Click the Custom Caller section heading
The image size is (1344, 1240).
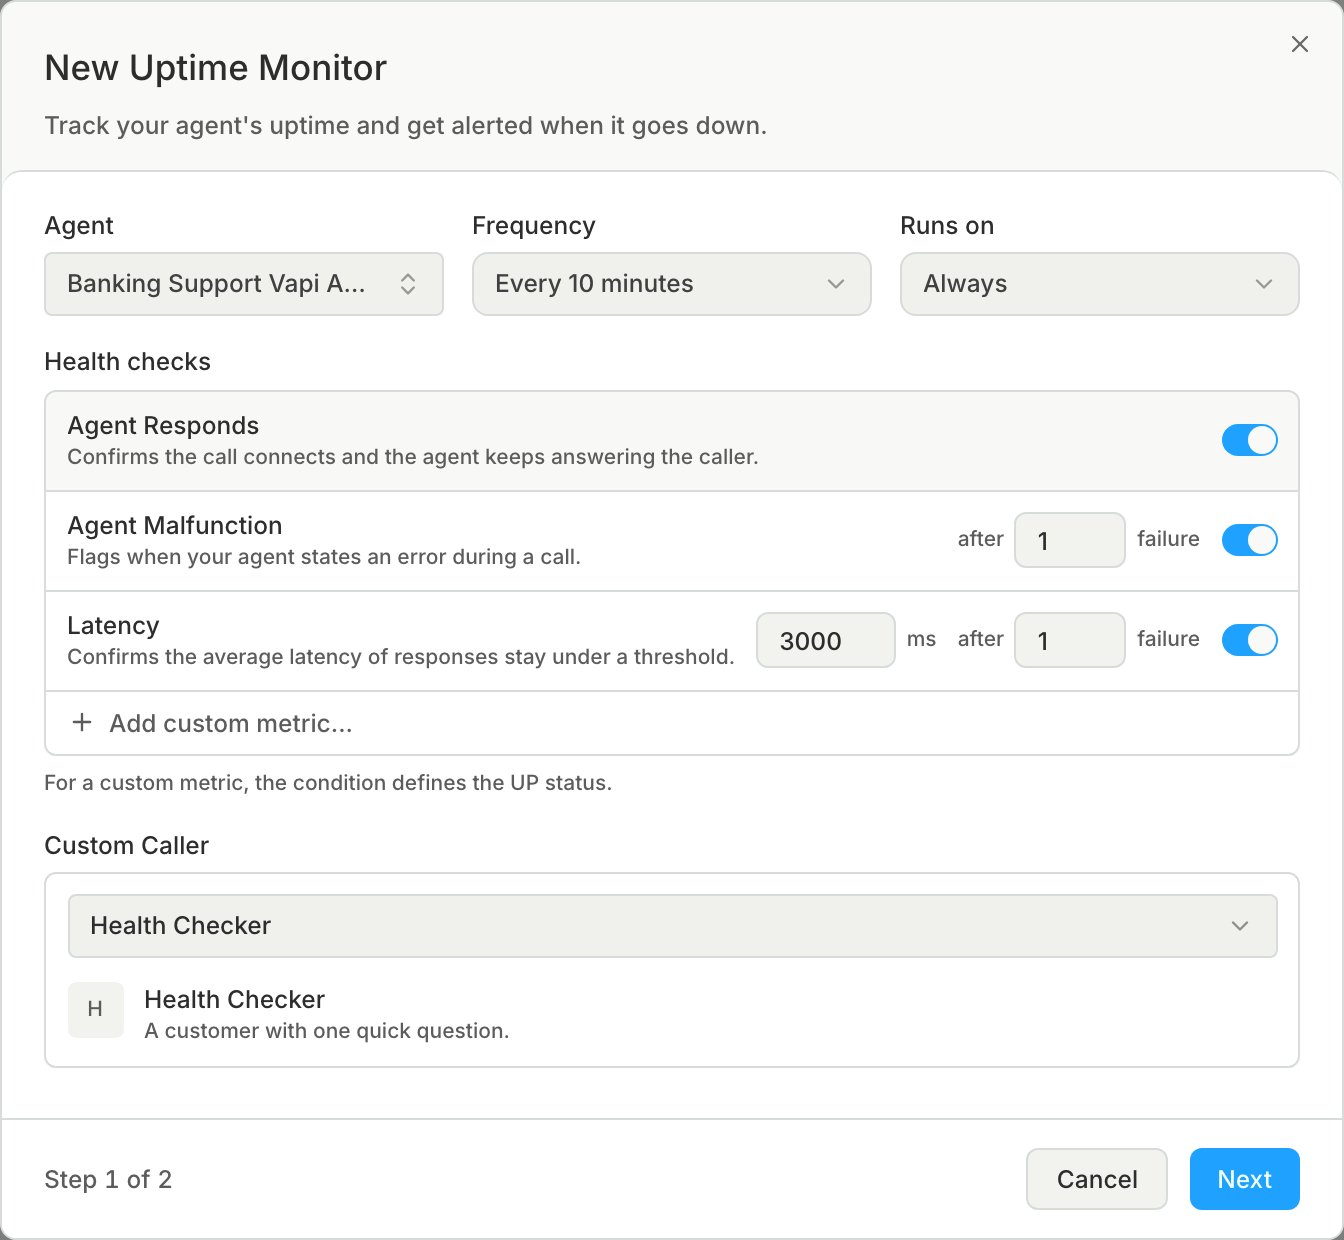coord(127,846)
